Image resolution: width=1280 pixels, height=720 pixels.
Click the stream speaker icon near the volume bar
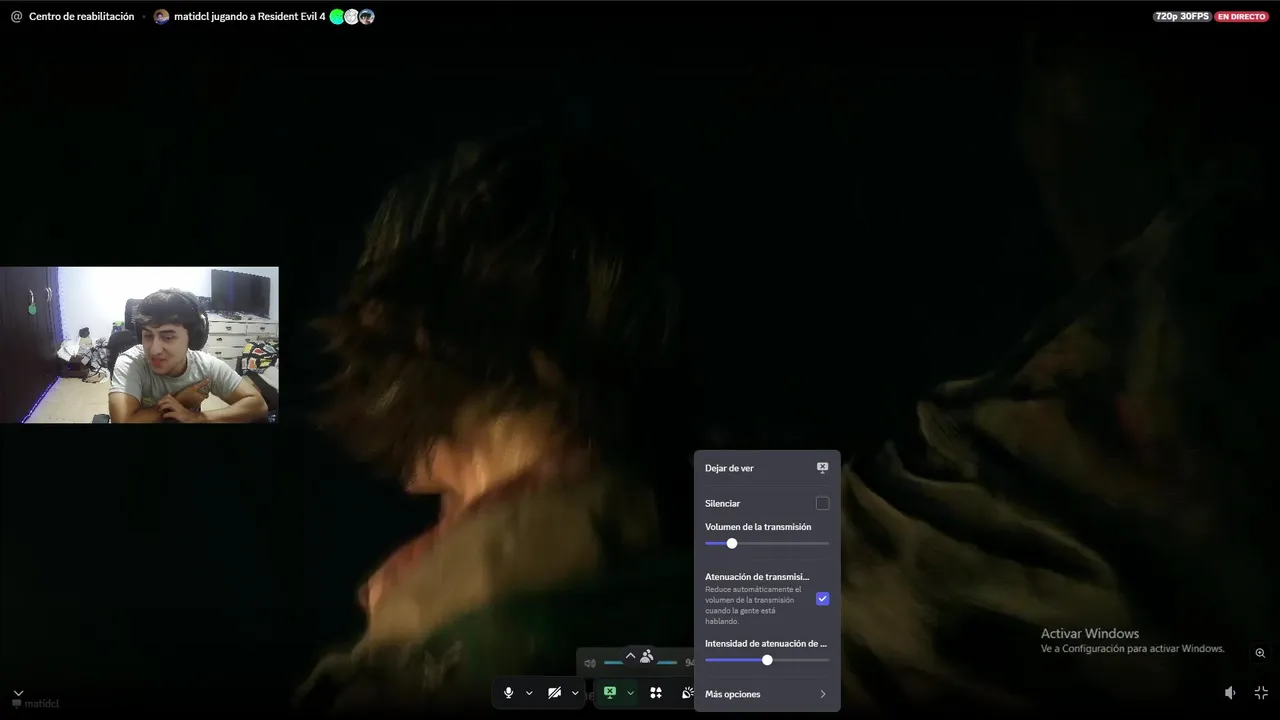590,663
